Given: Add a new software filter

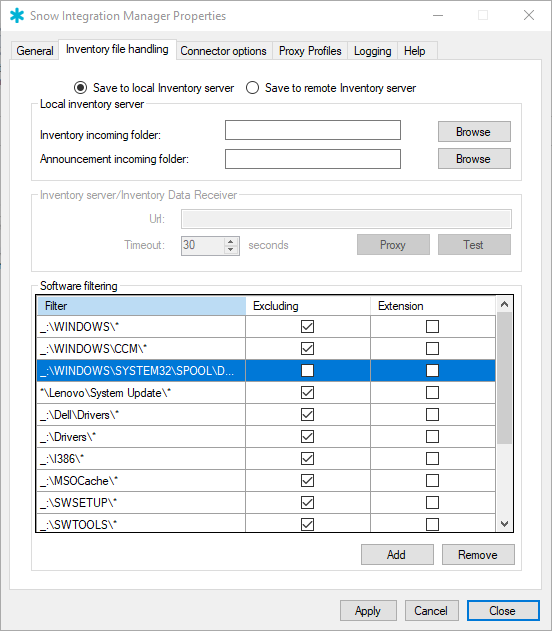Looking at the screenshot, I should pos(397,555).
